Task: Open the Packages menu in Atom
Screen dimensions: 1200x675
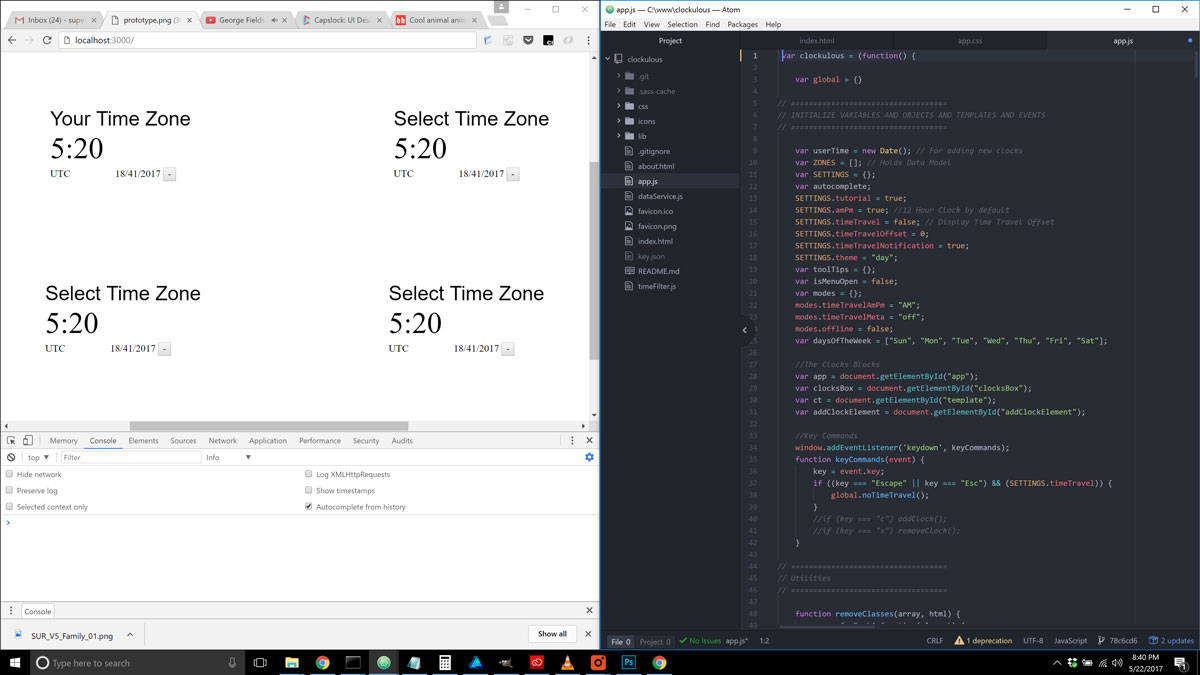Action: [742, 25]
